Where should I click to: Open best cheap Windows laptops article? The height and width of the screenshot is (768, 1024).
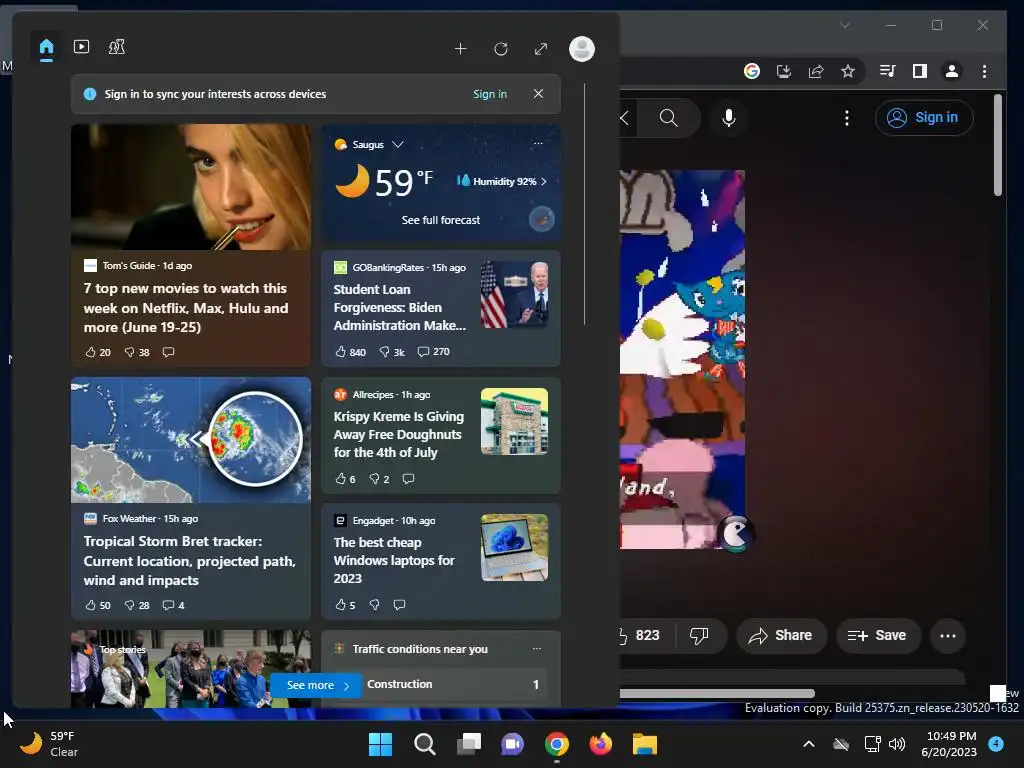[x=394, y=560]
